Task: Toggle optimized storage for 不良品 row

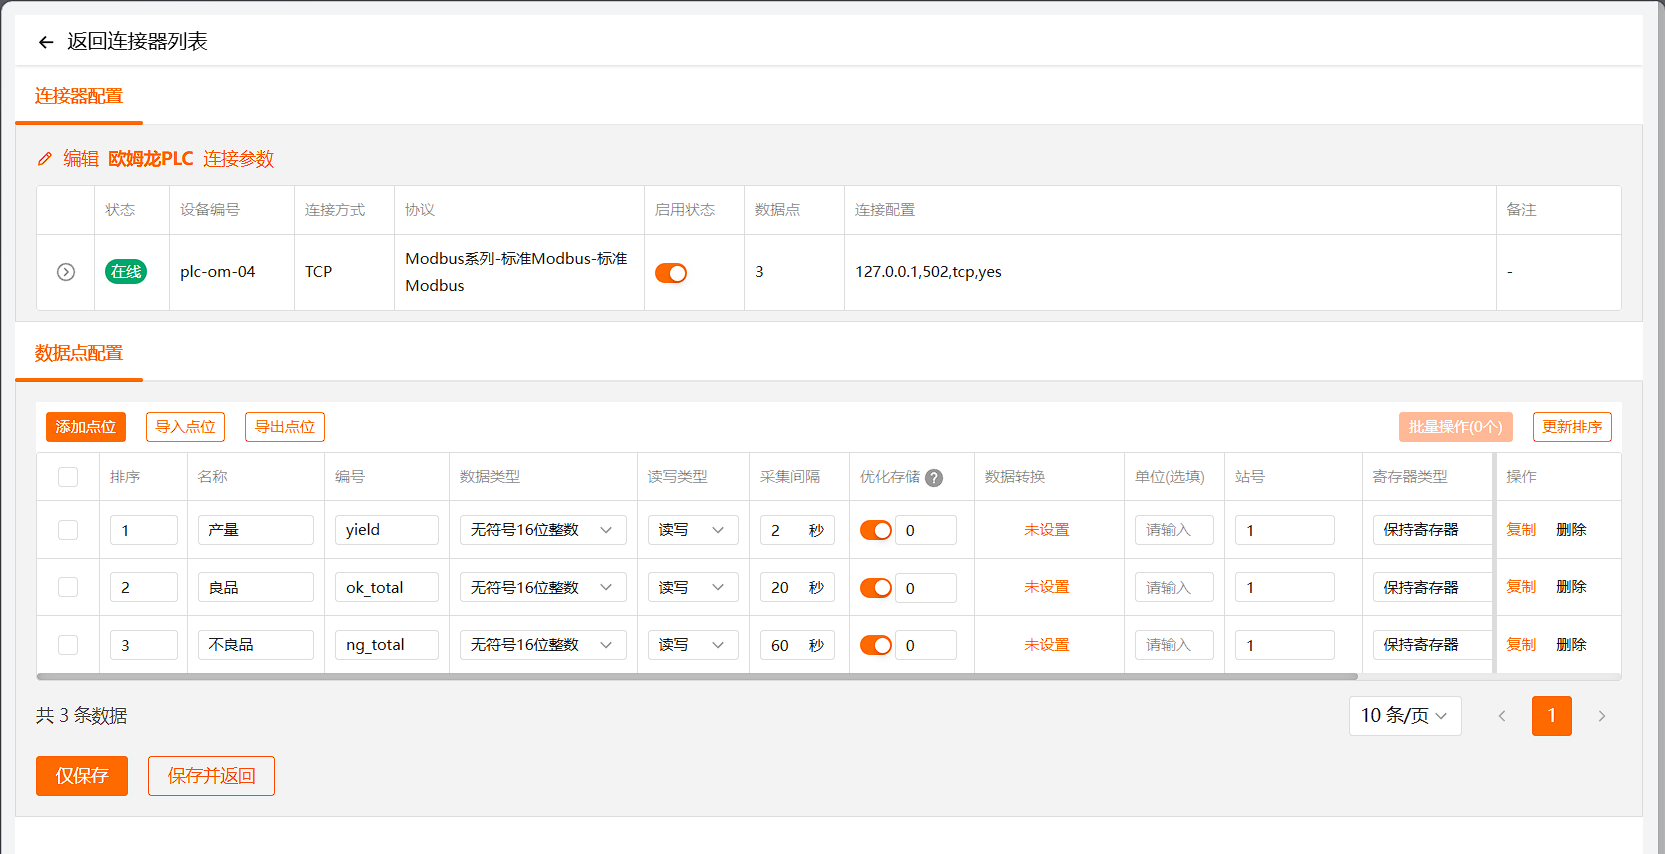Action: (x=876, y=645)
